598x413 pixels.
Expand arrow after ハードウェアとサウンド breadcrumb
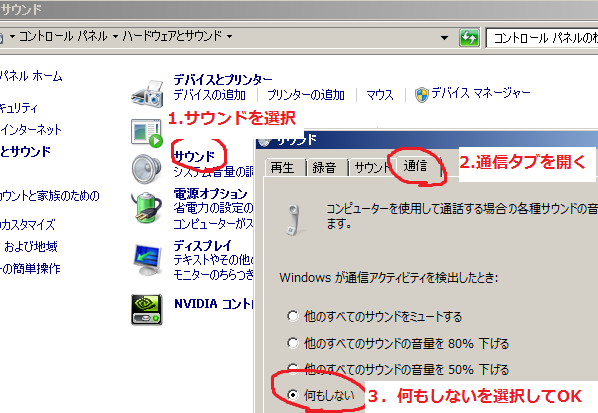tap(230, 37)
